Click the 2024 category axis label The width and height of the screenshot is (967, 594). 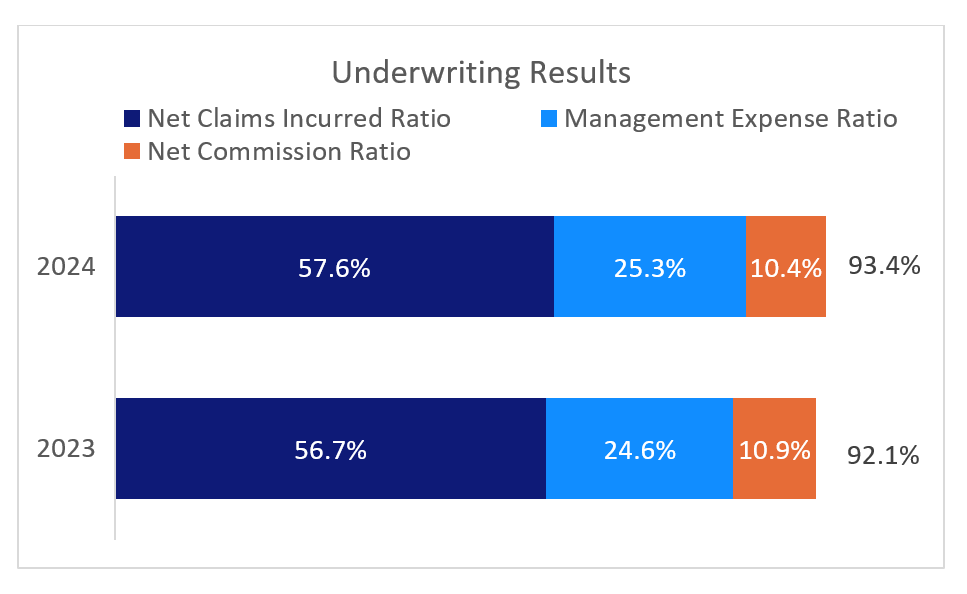point(66,267)
